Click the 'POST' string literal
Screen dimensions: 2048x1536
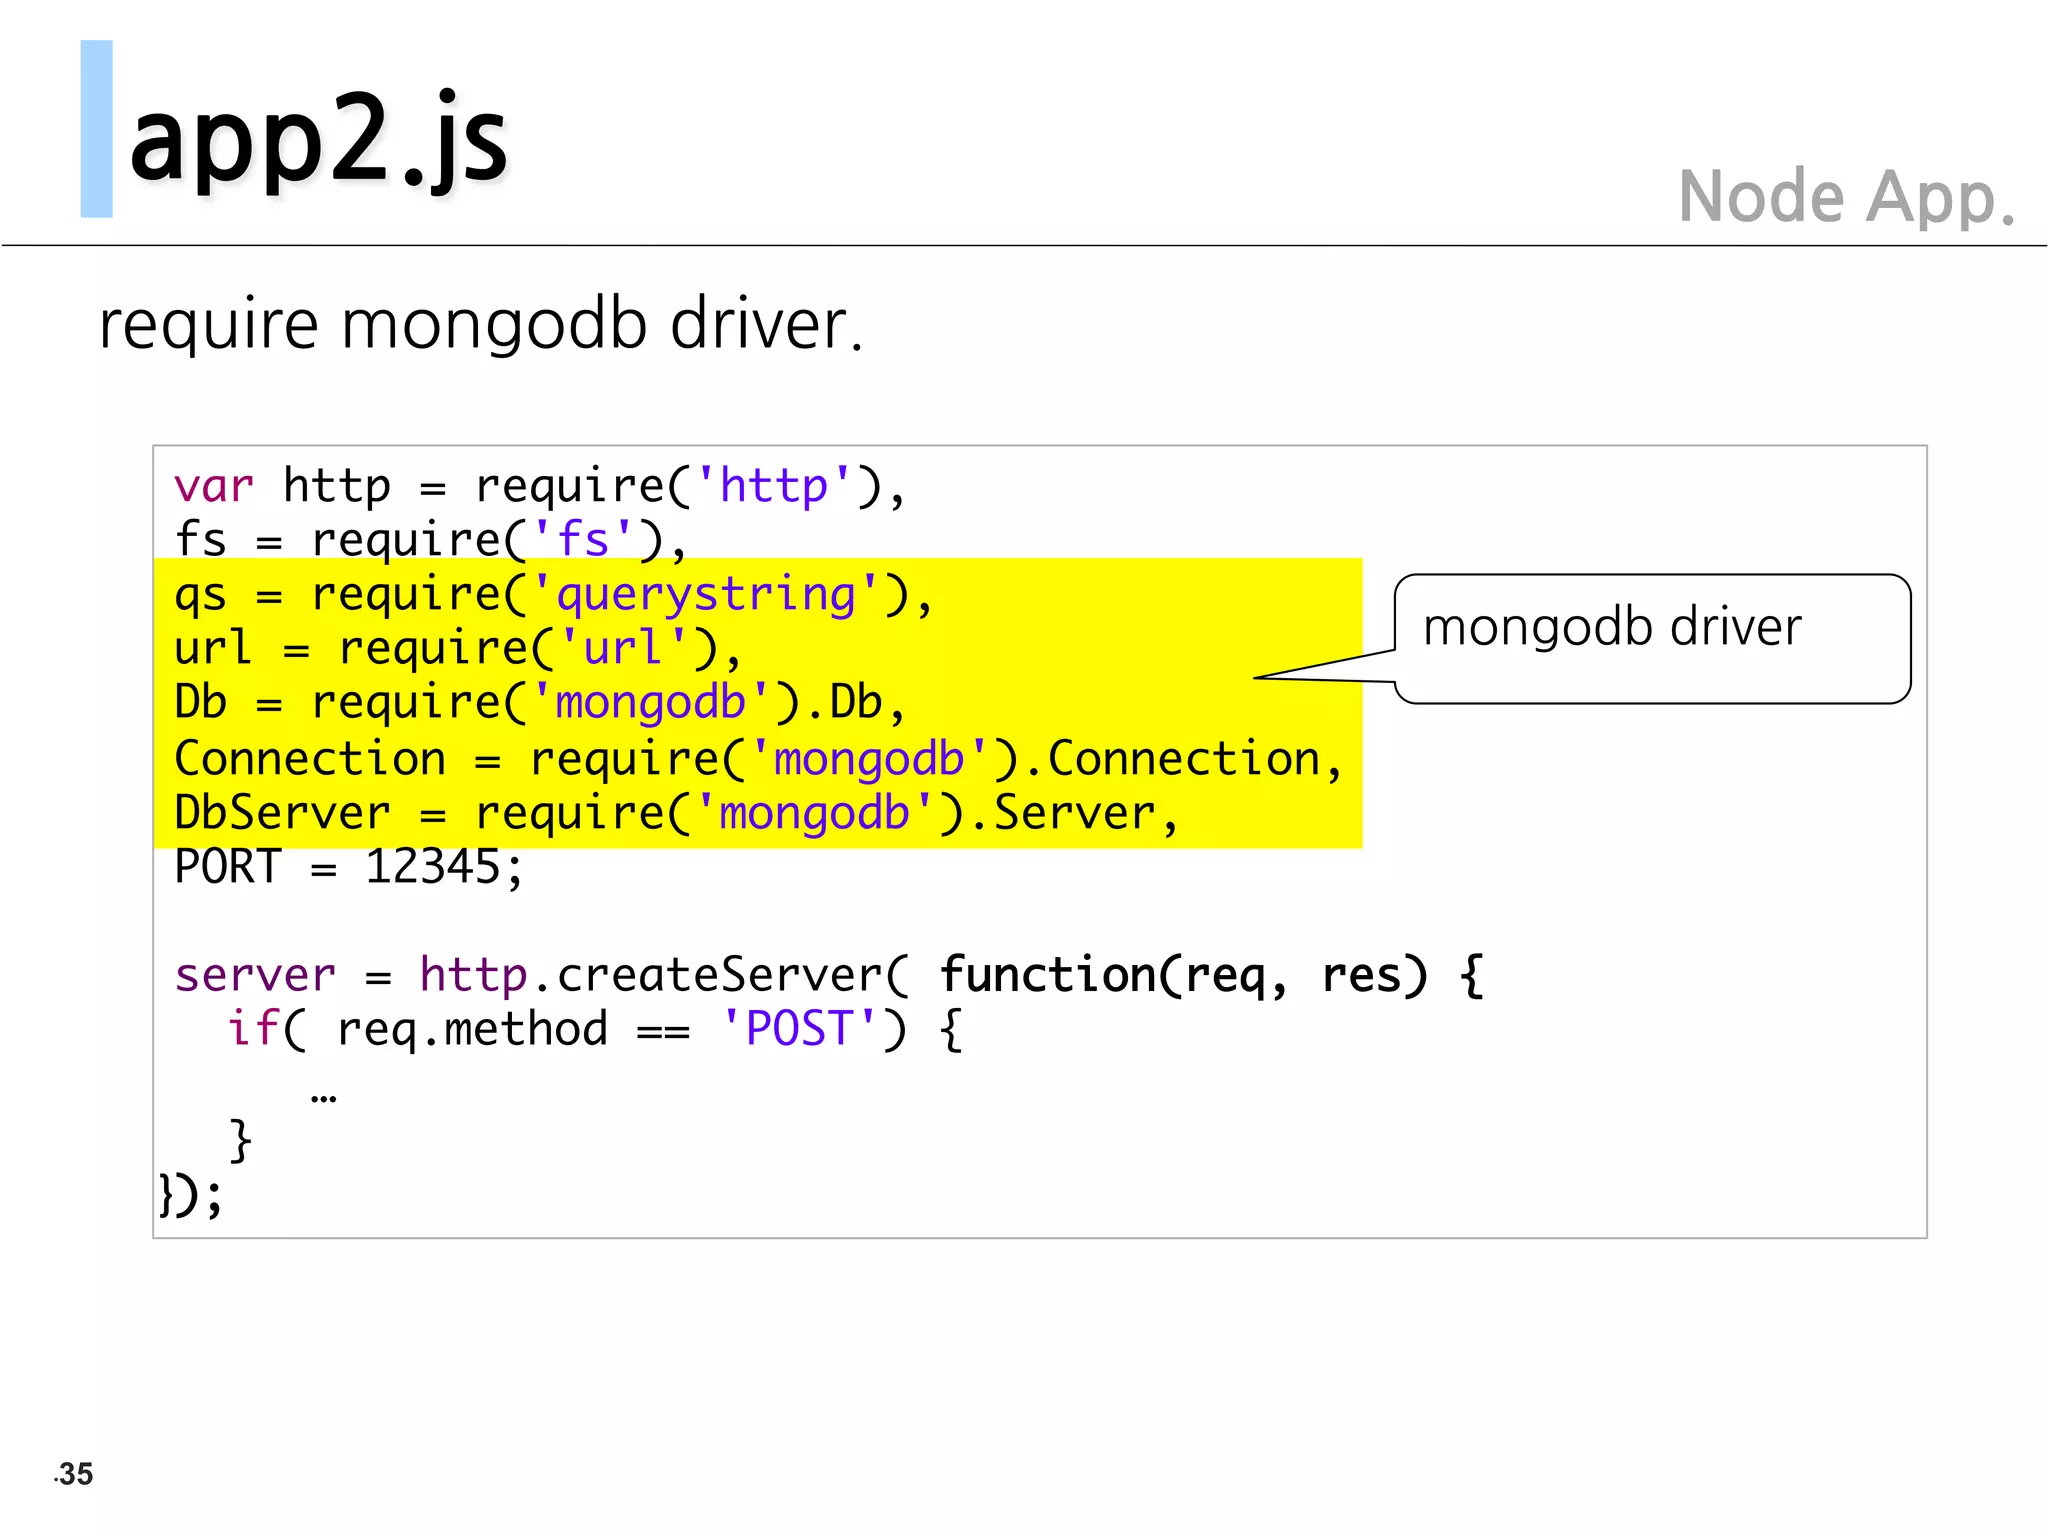[x=799, y=1029]
